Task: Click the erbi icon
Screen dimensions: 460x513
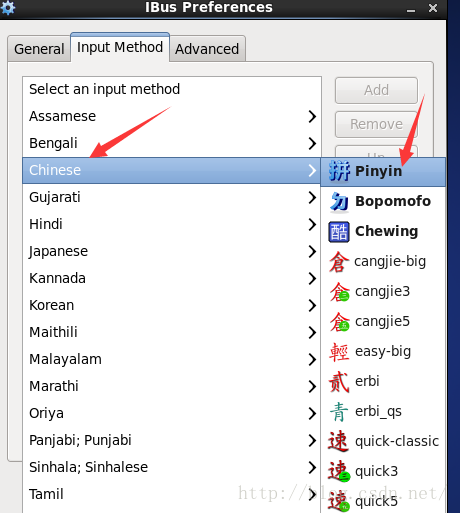Action: pyautogui.click(x=339, y=382)
